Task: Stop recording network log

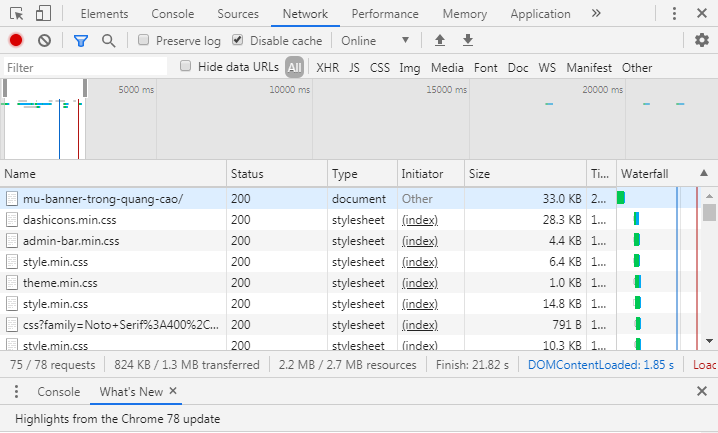Action: coord(16,40)
